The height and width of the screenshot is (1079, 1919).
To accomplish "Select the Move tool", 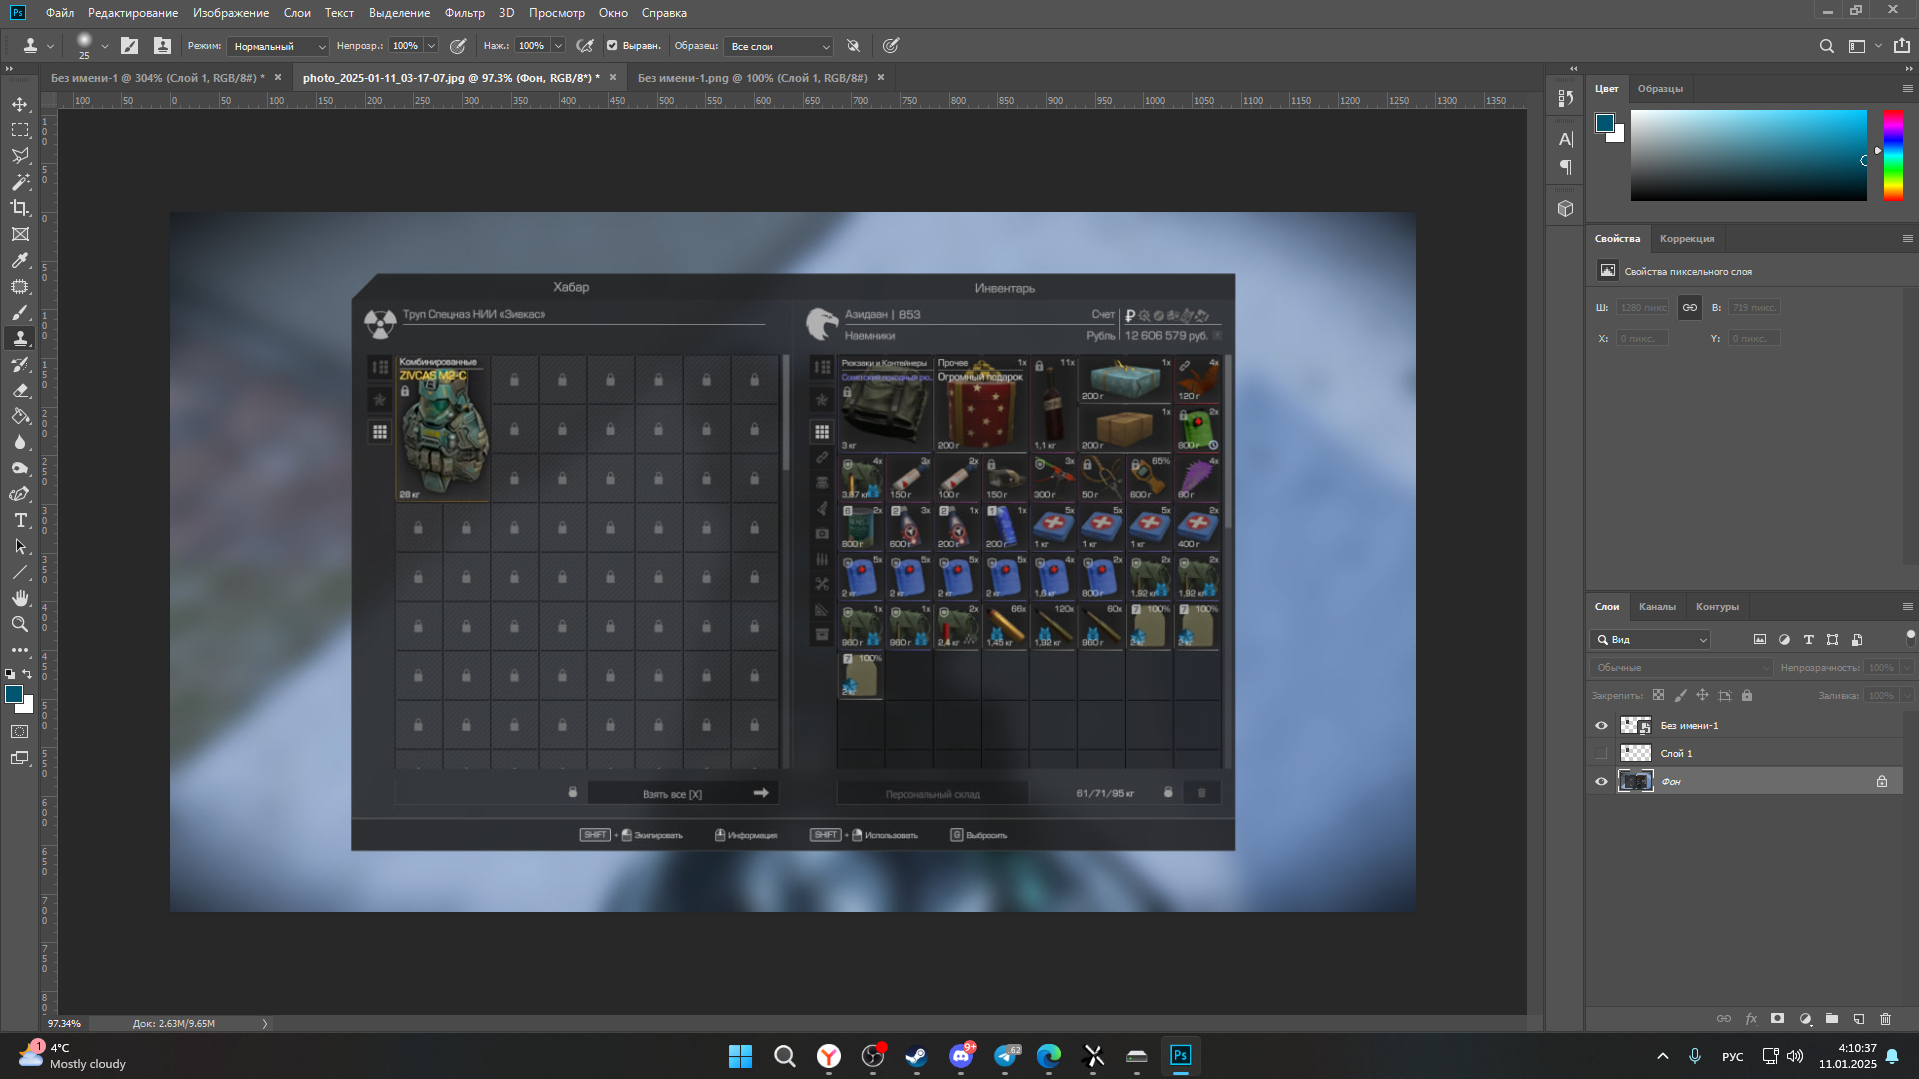I will coord(20,104).
